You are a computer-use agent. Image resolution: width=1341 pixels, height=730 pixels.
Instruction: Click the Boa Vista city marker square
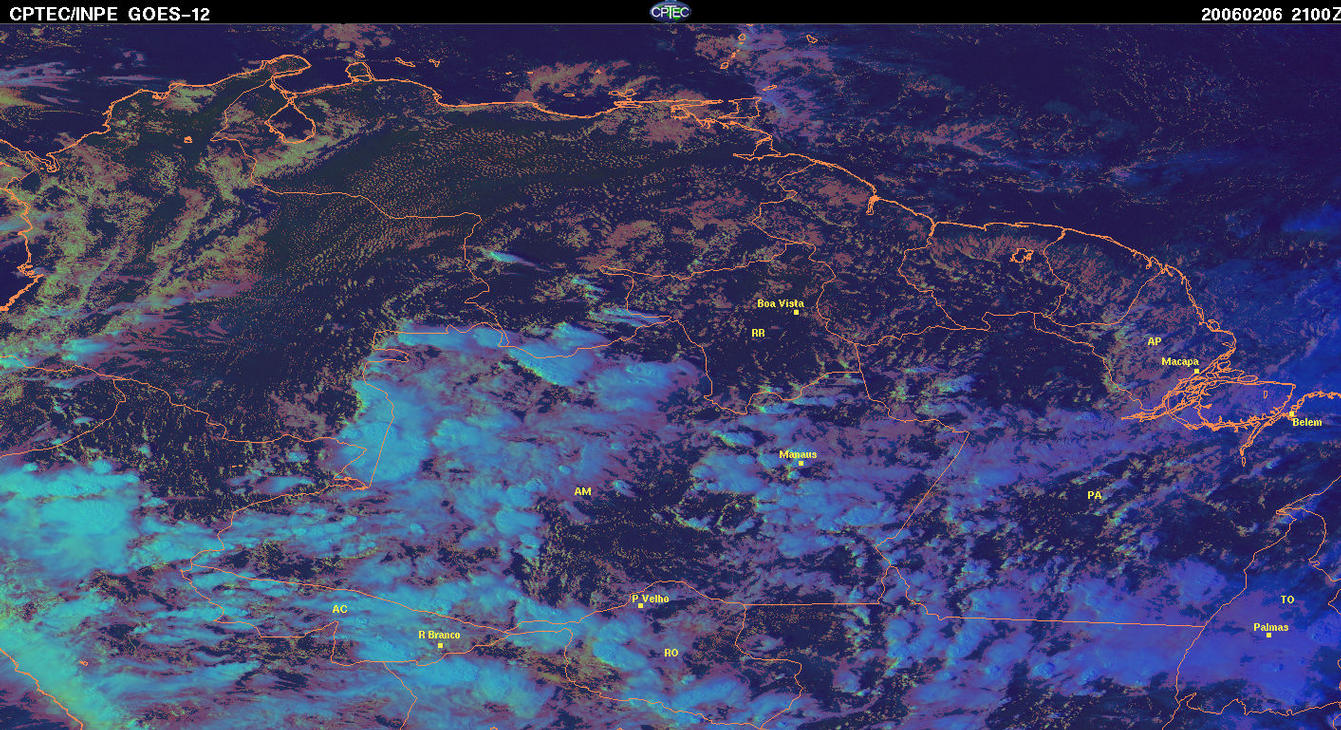coord(796,312)
